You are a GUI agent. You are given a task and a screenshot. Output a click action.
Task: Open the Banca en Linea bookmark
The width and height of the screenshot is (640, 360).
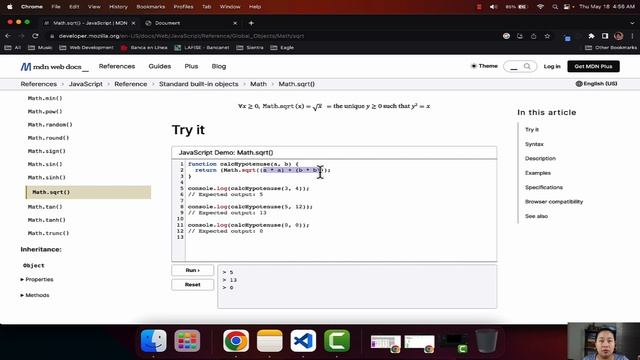coord(144,48)
